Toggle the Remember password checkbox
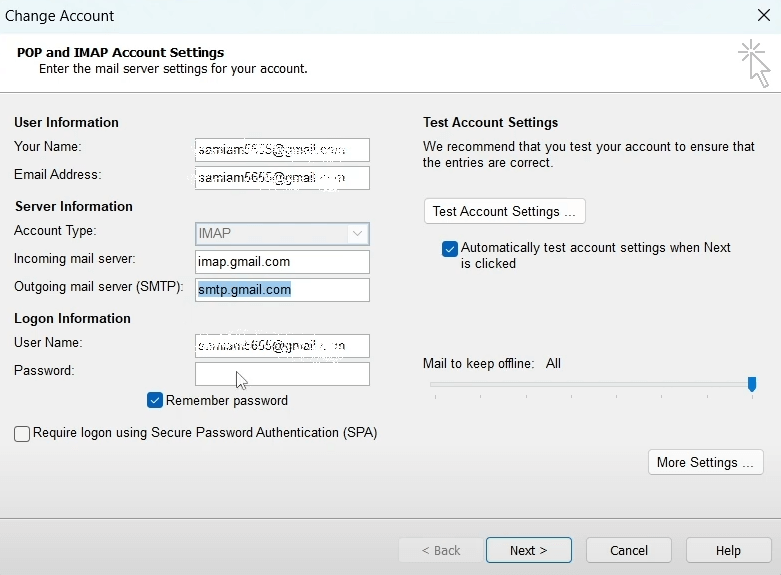This screenshot has width=781, height=575. [155, 401]
